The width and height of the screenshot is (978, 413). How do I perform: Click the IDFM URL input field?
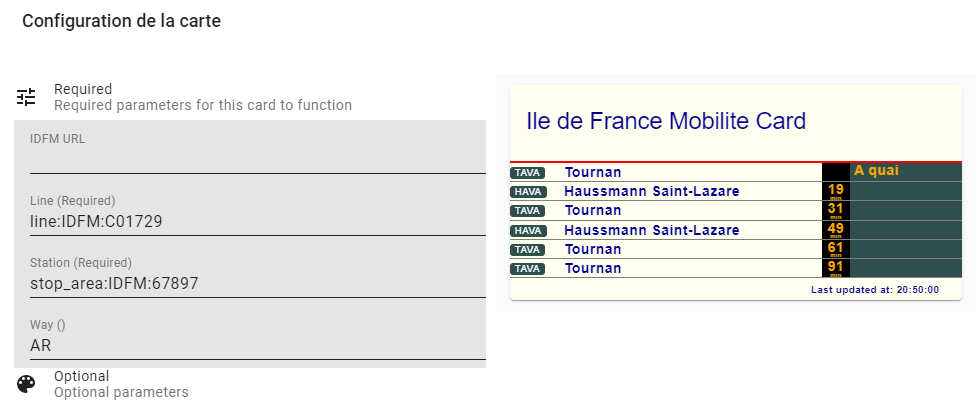(x=258, y=152)
